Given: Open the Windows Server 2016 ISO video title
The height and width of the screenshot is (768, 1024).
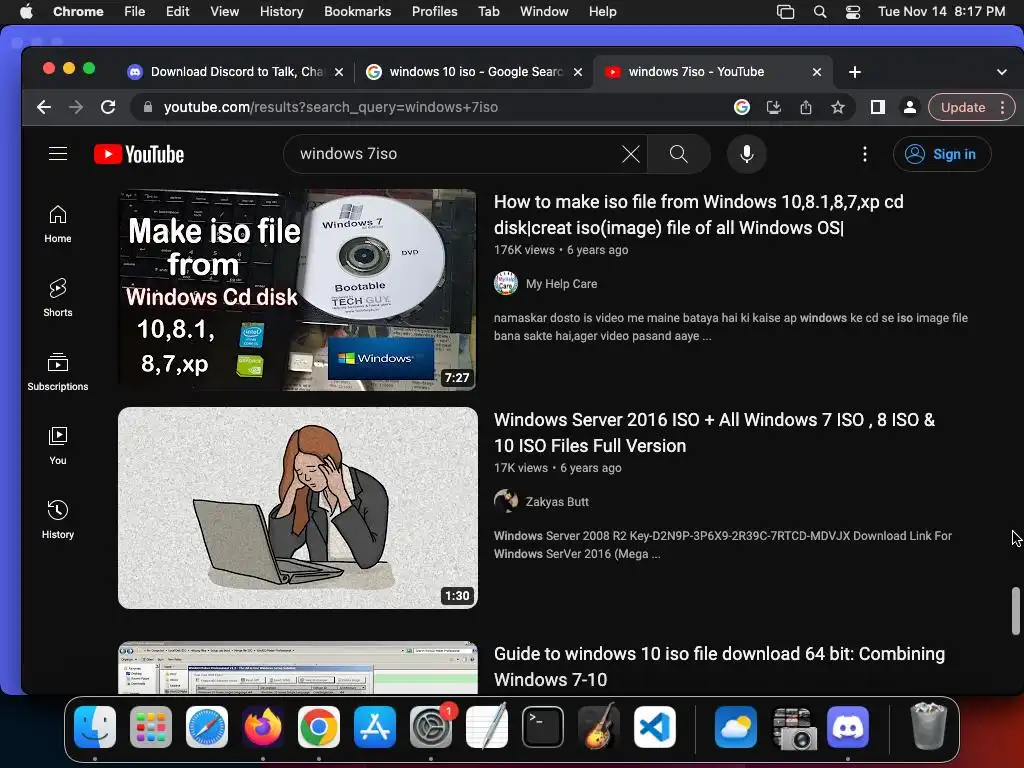Looking at the screenshot, I should [x=714, y=432].
